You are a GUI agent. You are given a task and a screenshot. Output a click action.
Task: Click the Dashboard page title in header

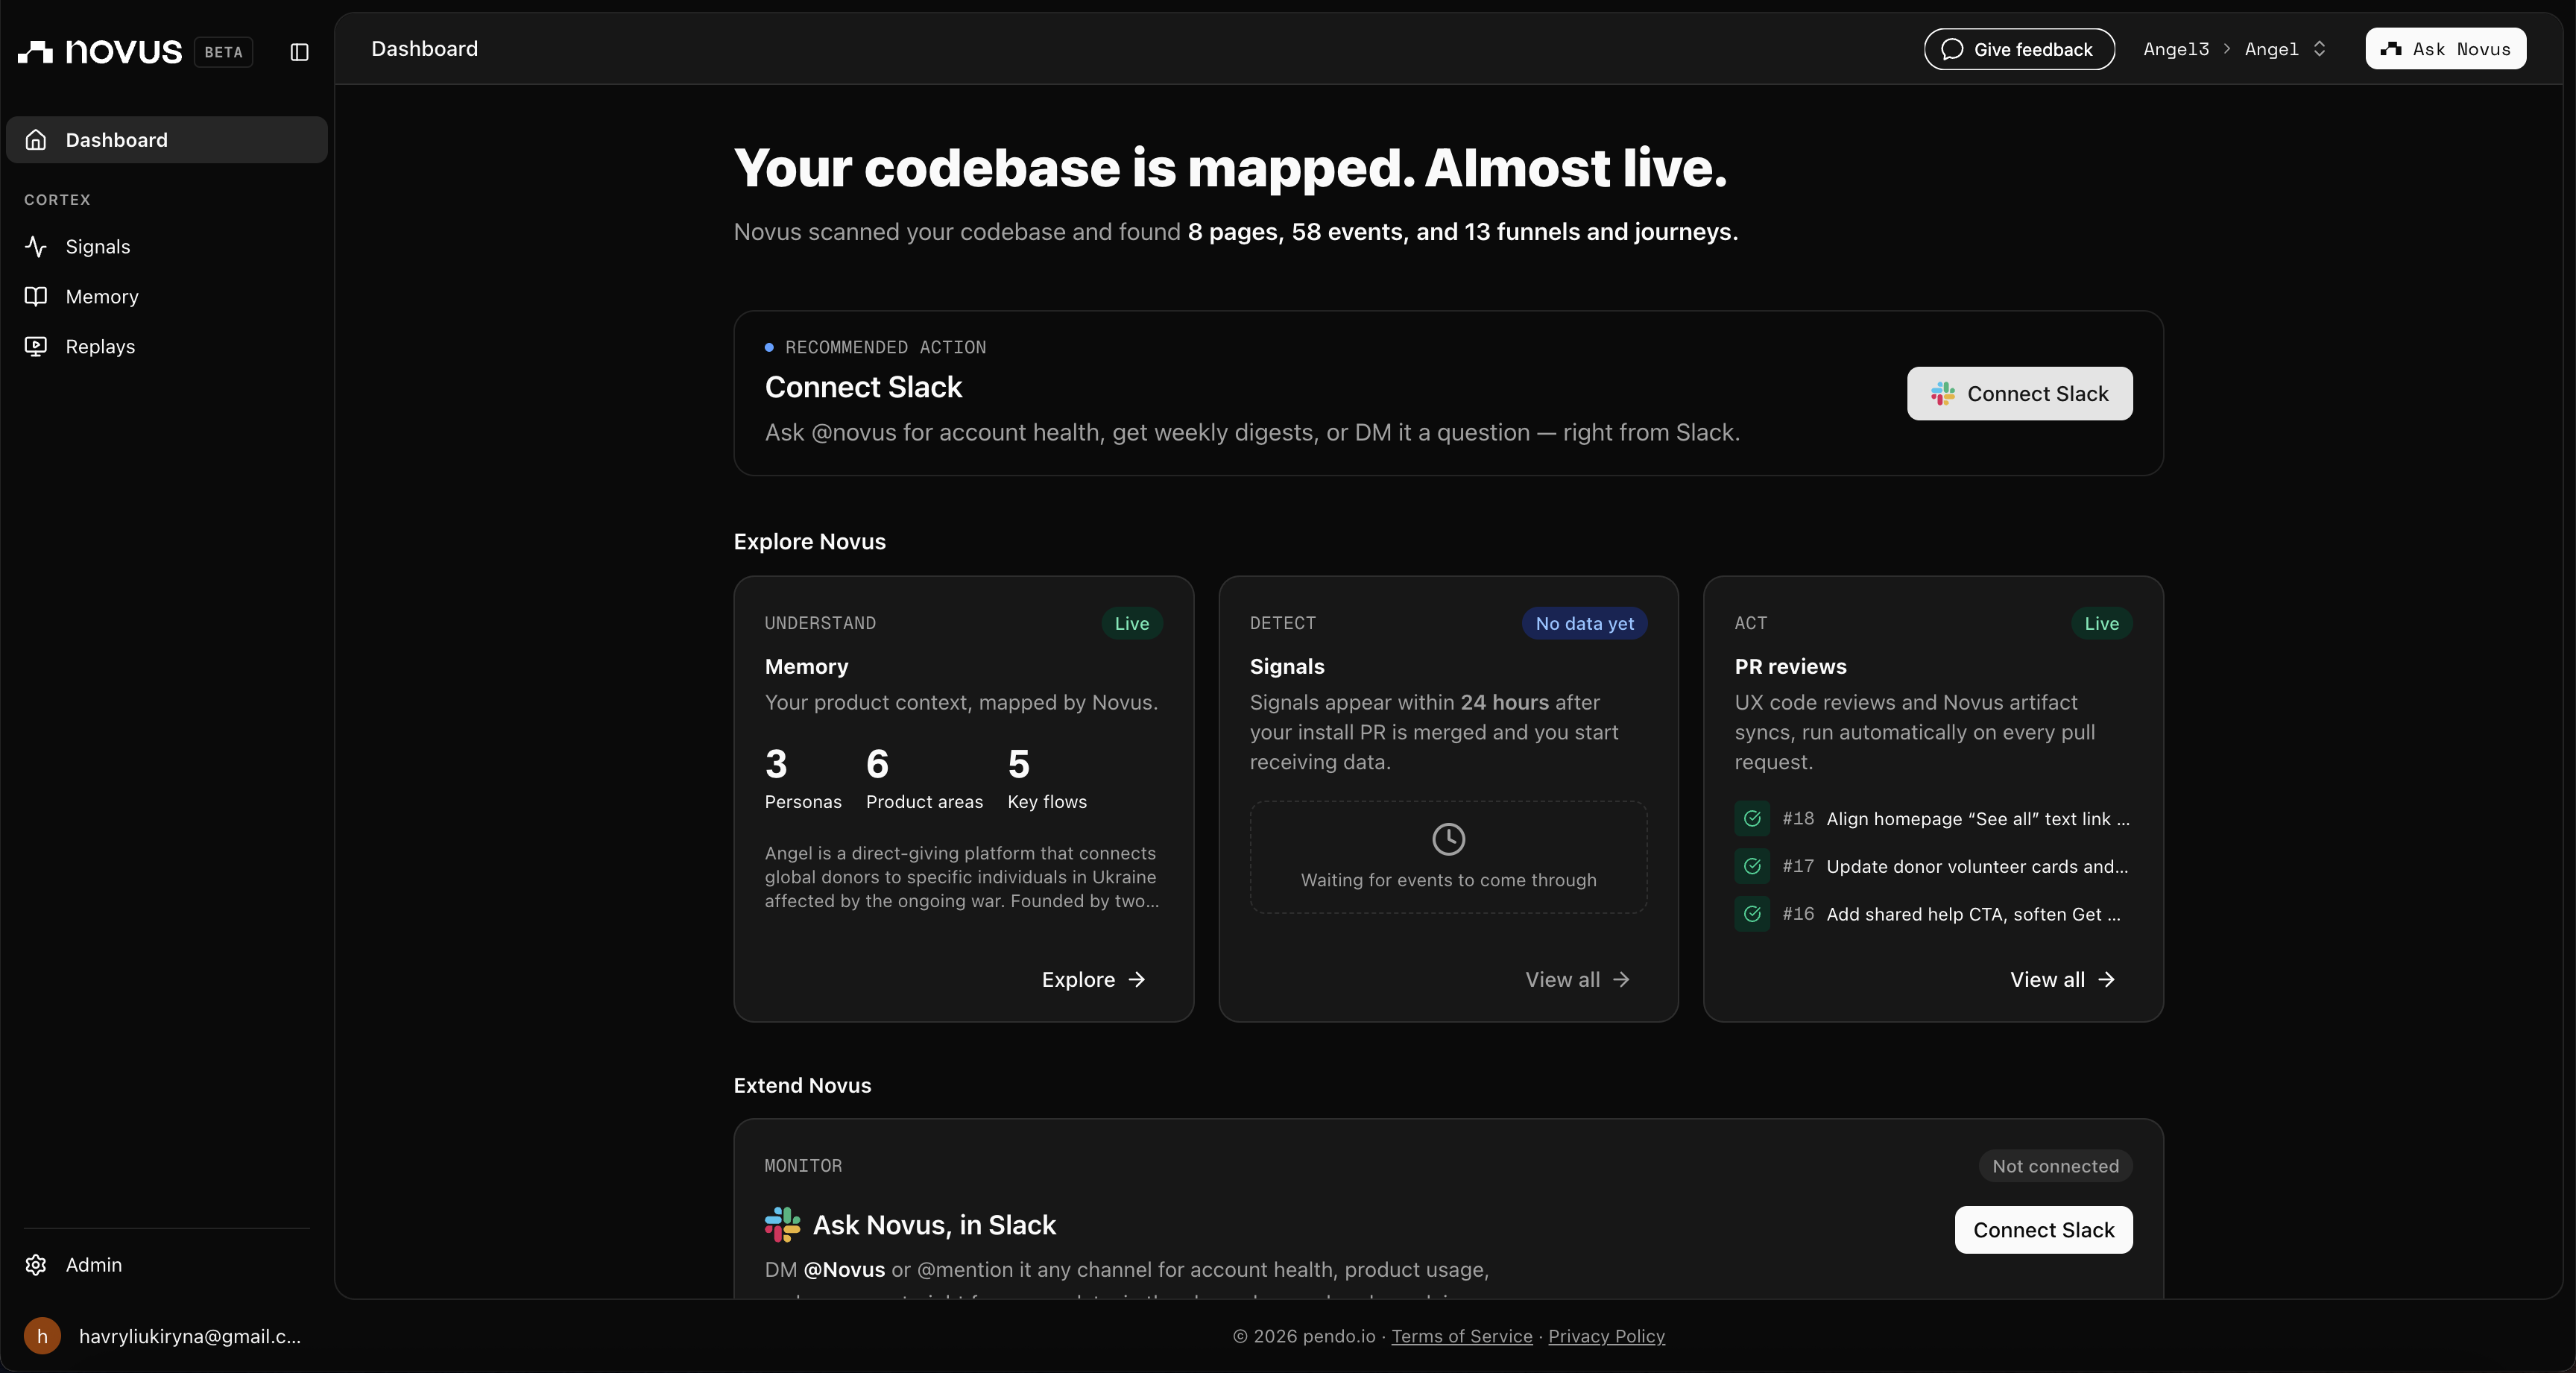[425, 49]
